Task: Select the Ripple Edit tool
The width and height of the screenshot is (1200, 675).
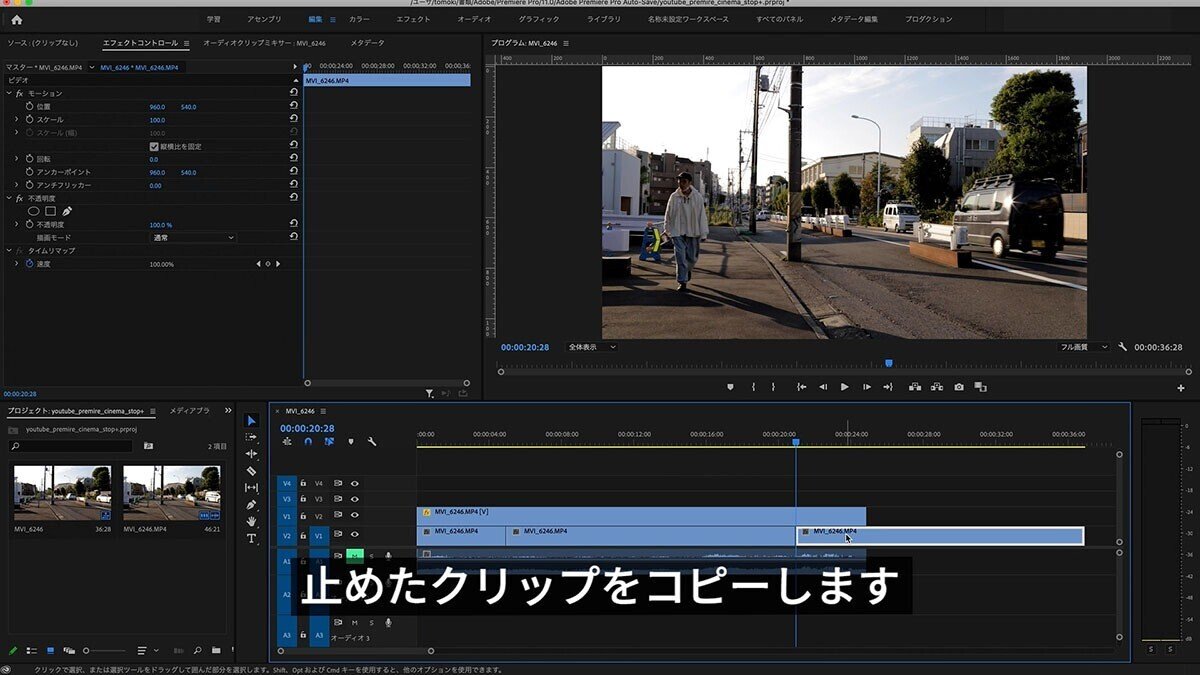Action: click(251, 454)
